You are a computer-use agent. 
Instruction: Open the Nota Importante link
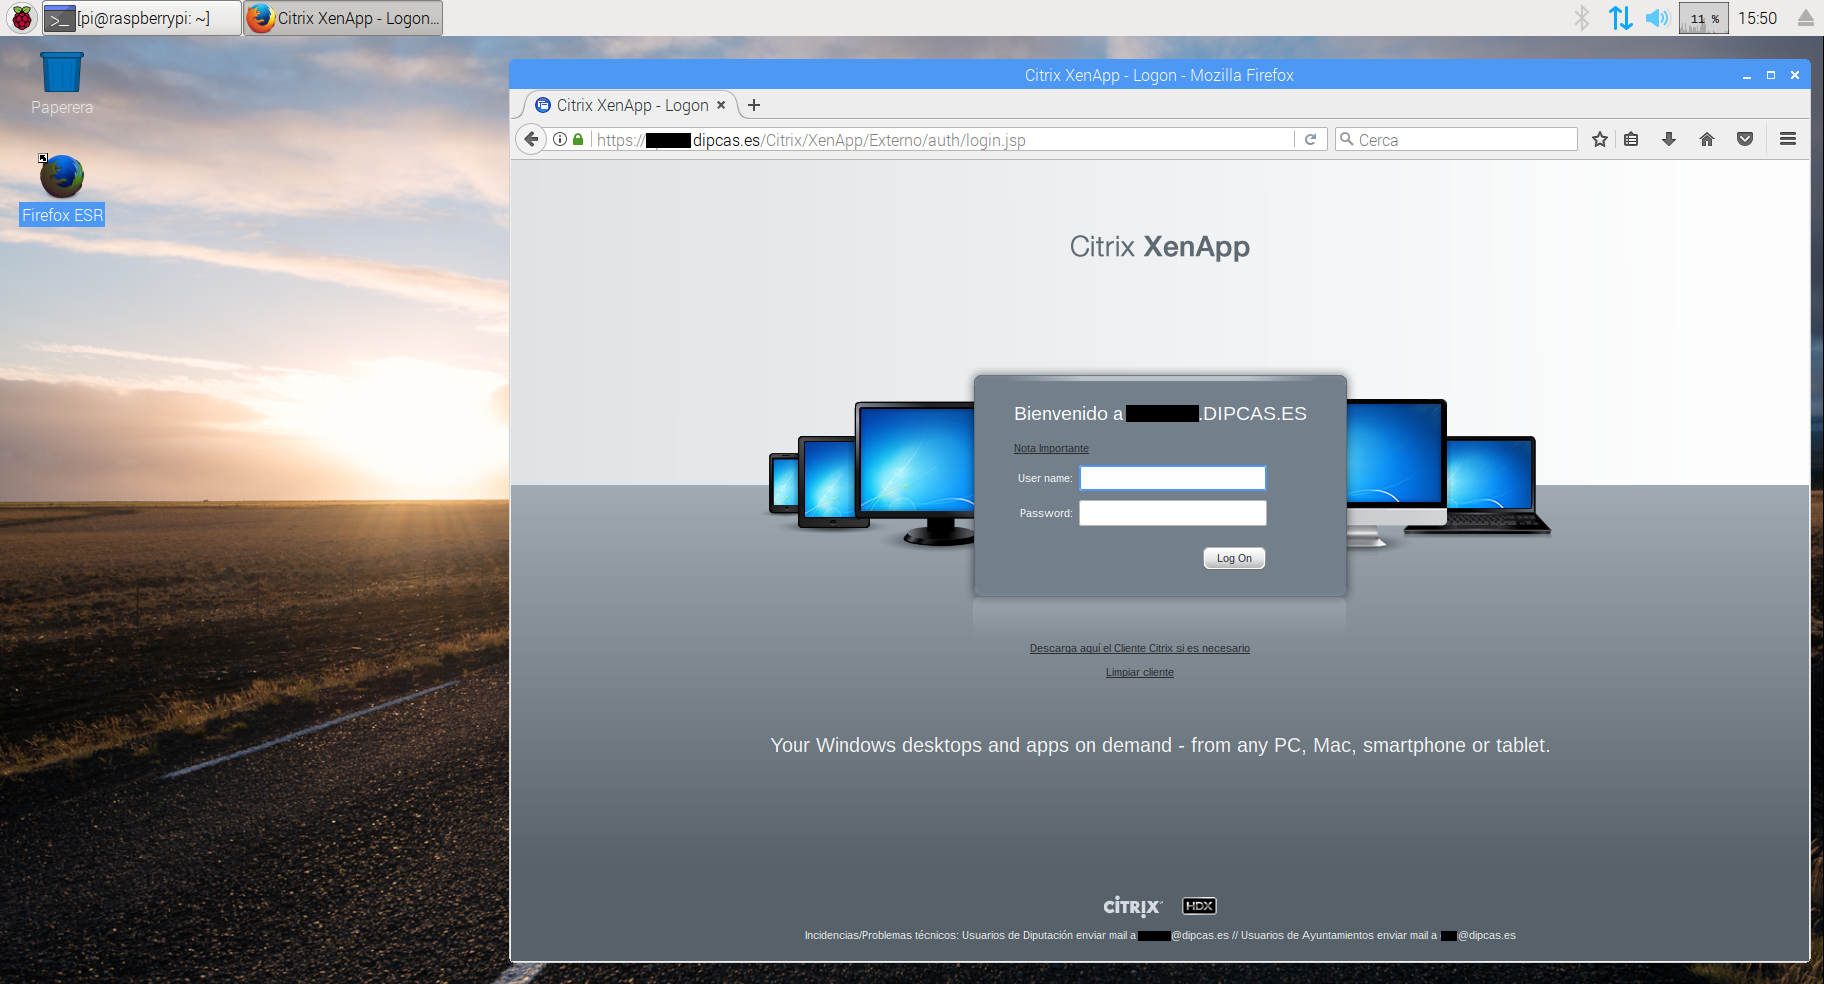tap(1051, 448)
